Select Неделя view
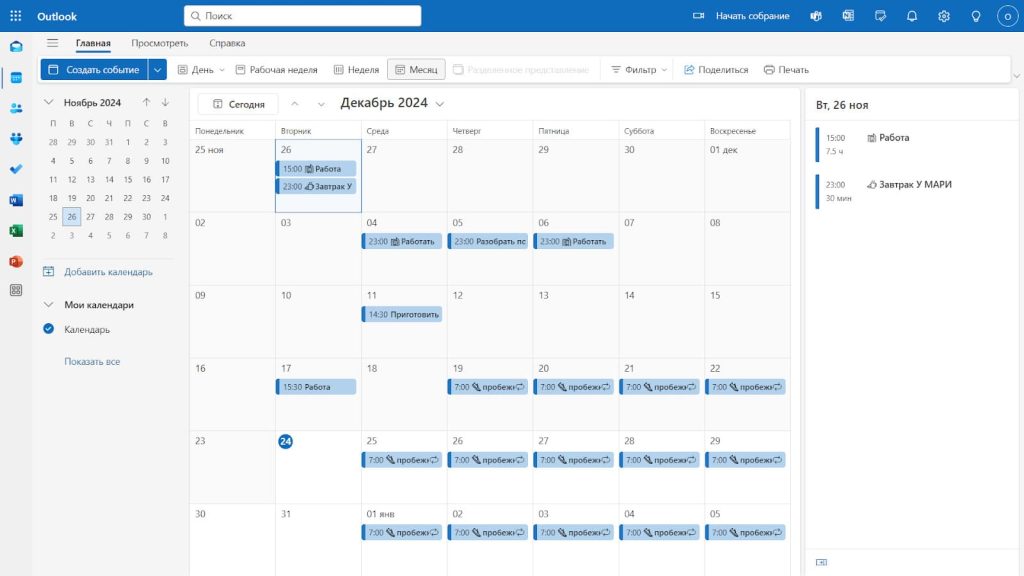The height and width of the screenshot is (576, 1024). [x=356, y=70]
